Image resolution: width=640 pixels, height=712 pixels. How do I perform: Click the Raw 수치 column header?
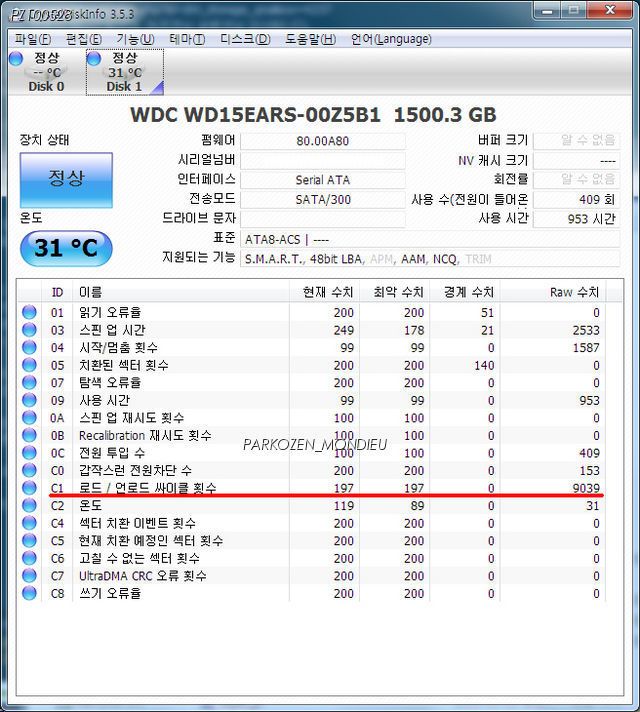[x=553, y=292]
